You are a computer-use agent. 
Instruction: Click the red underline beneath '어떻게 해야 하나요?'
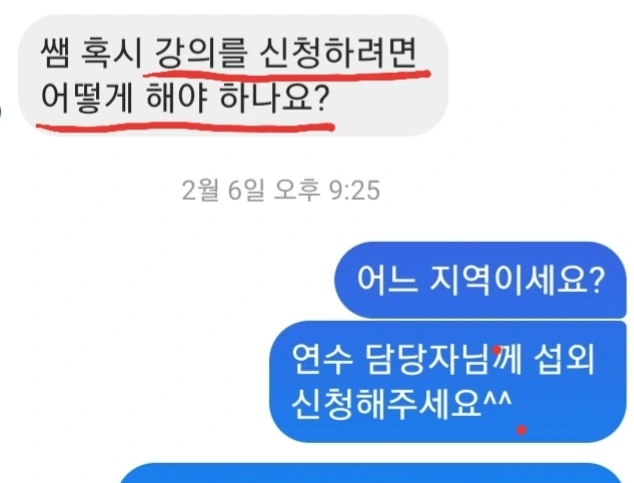click(x=185, y=127)
